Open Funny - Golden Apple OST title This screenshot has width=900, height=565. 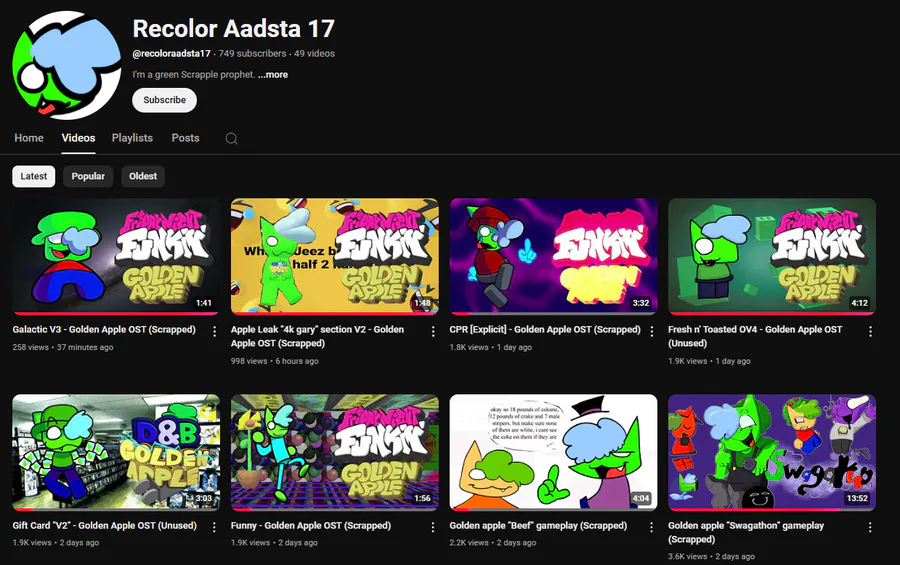311,525
